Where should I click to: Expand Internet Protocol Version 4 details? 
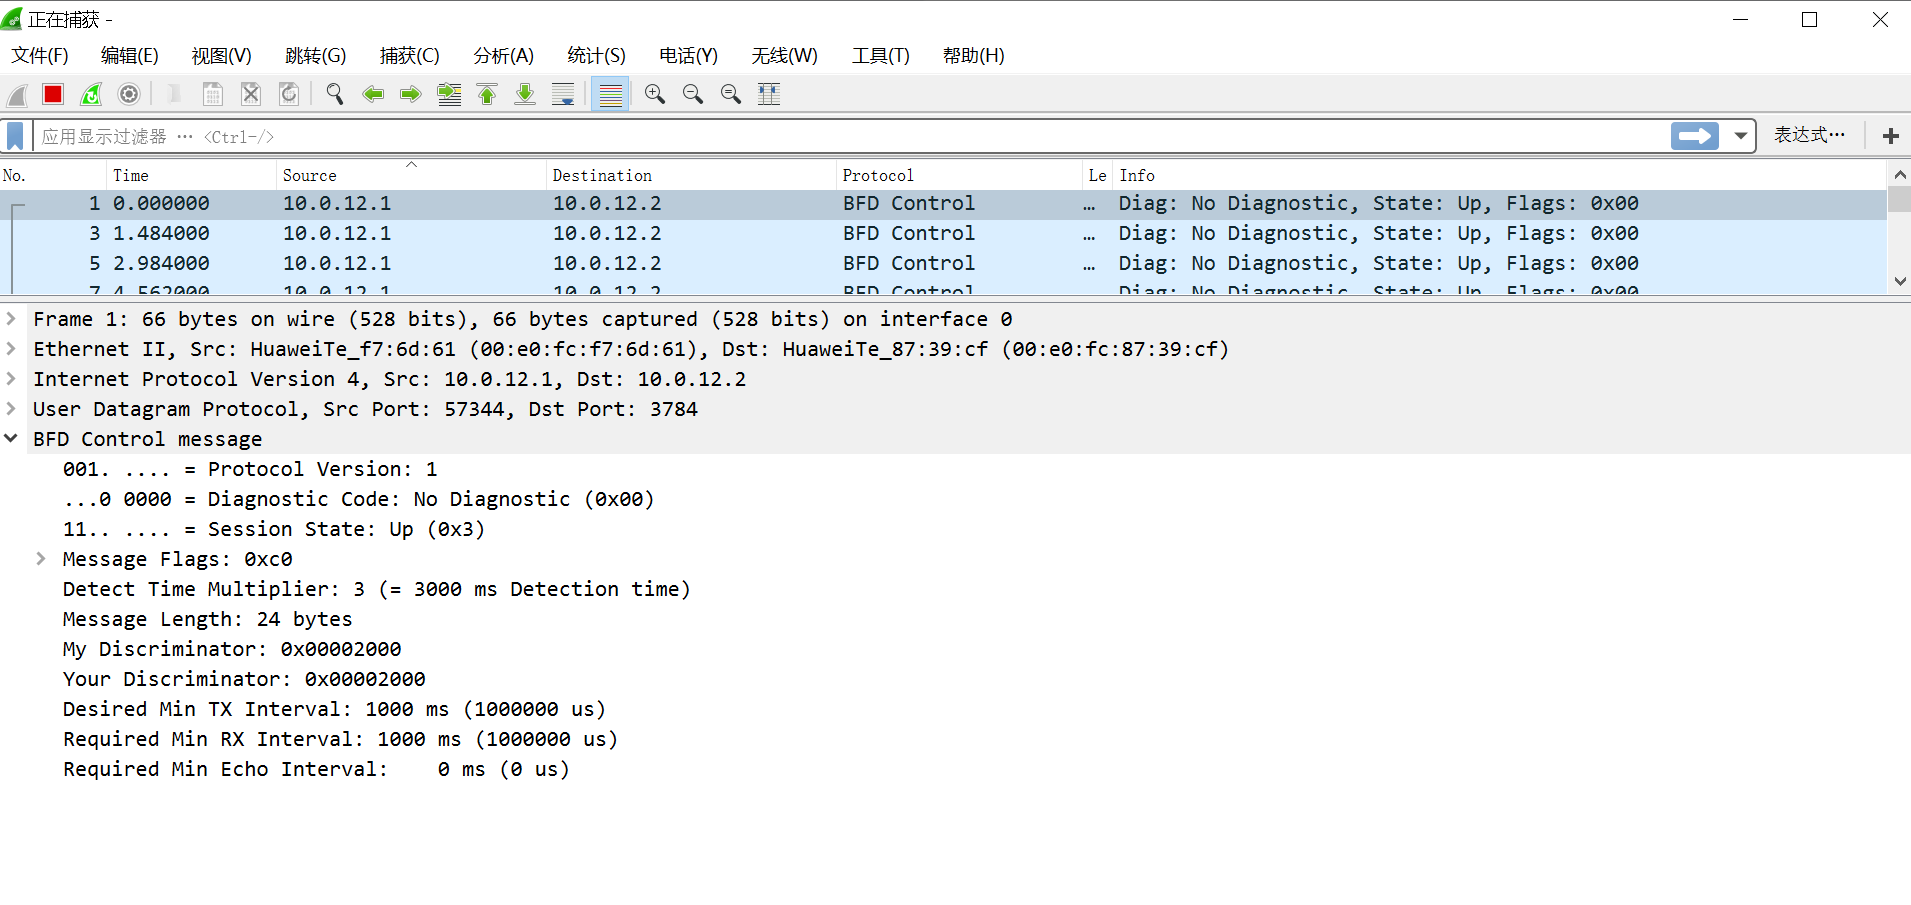[11, 379]
